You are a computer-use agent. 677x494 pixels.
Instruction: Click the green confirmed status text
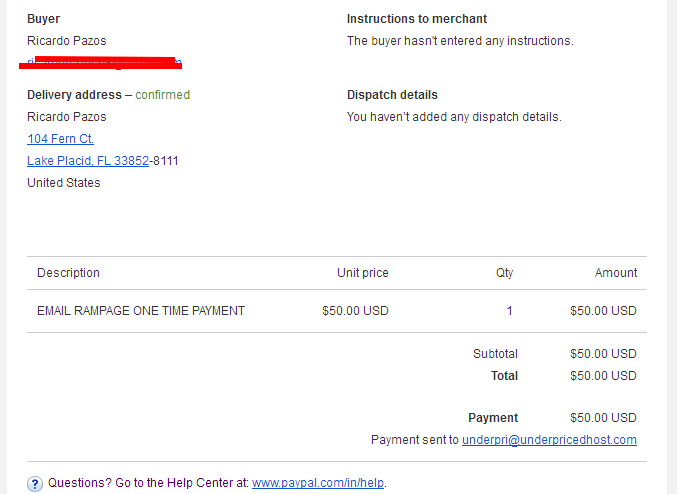coord(162,95)
